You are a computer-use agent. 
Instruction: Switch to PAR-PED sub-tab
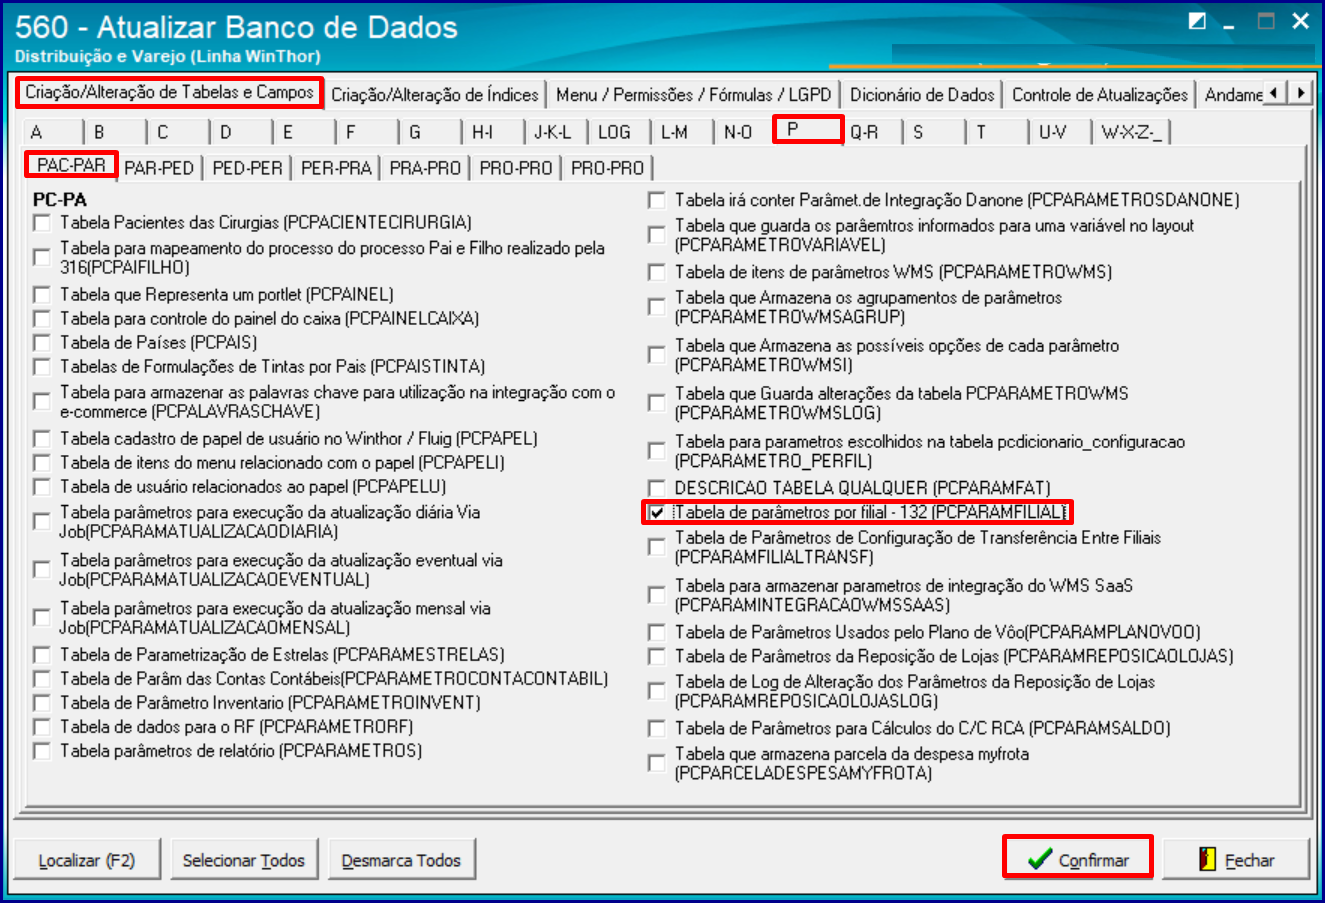tap(159, 168)
